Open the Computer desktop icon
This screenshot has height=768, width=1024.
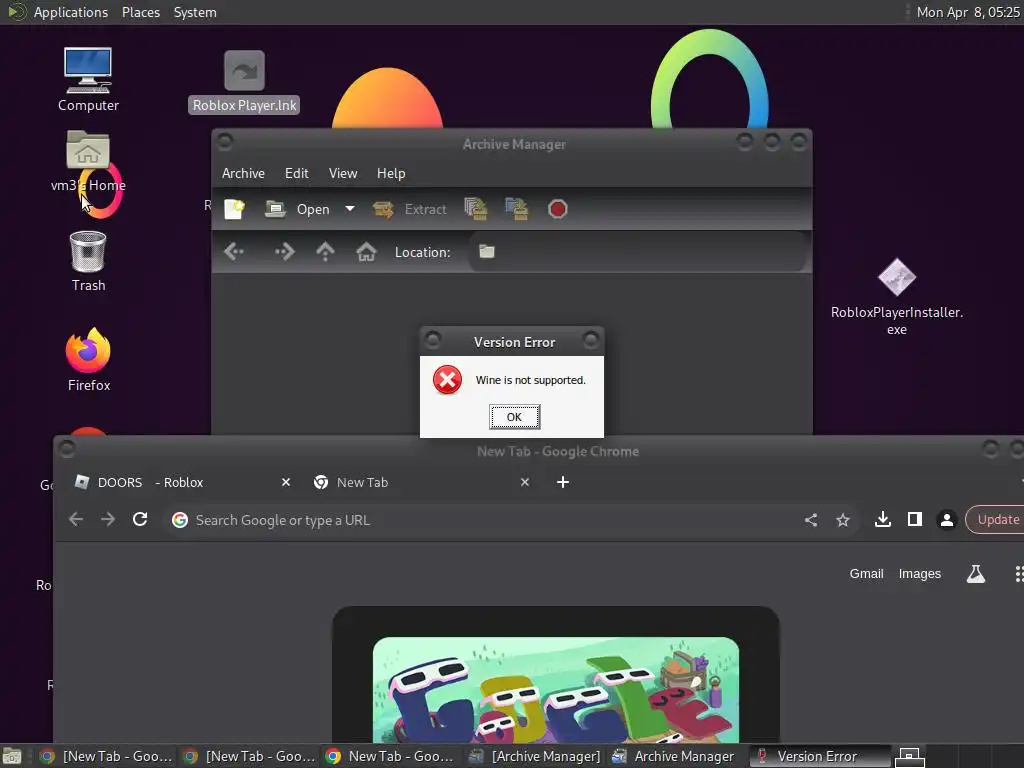pyautogui.click(x=88, y=79)
